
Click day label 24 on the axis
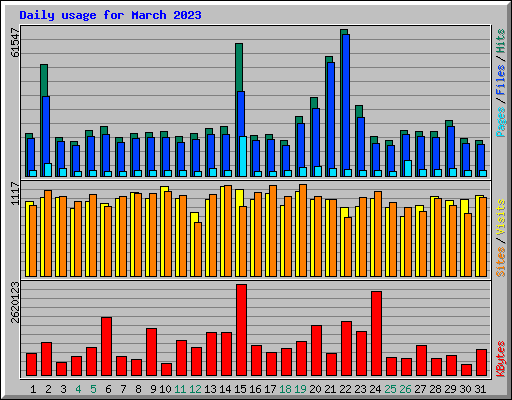pos(375,389)
